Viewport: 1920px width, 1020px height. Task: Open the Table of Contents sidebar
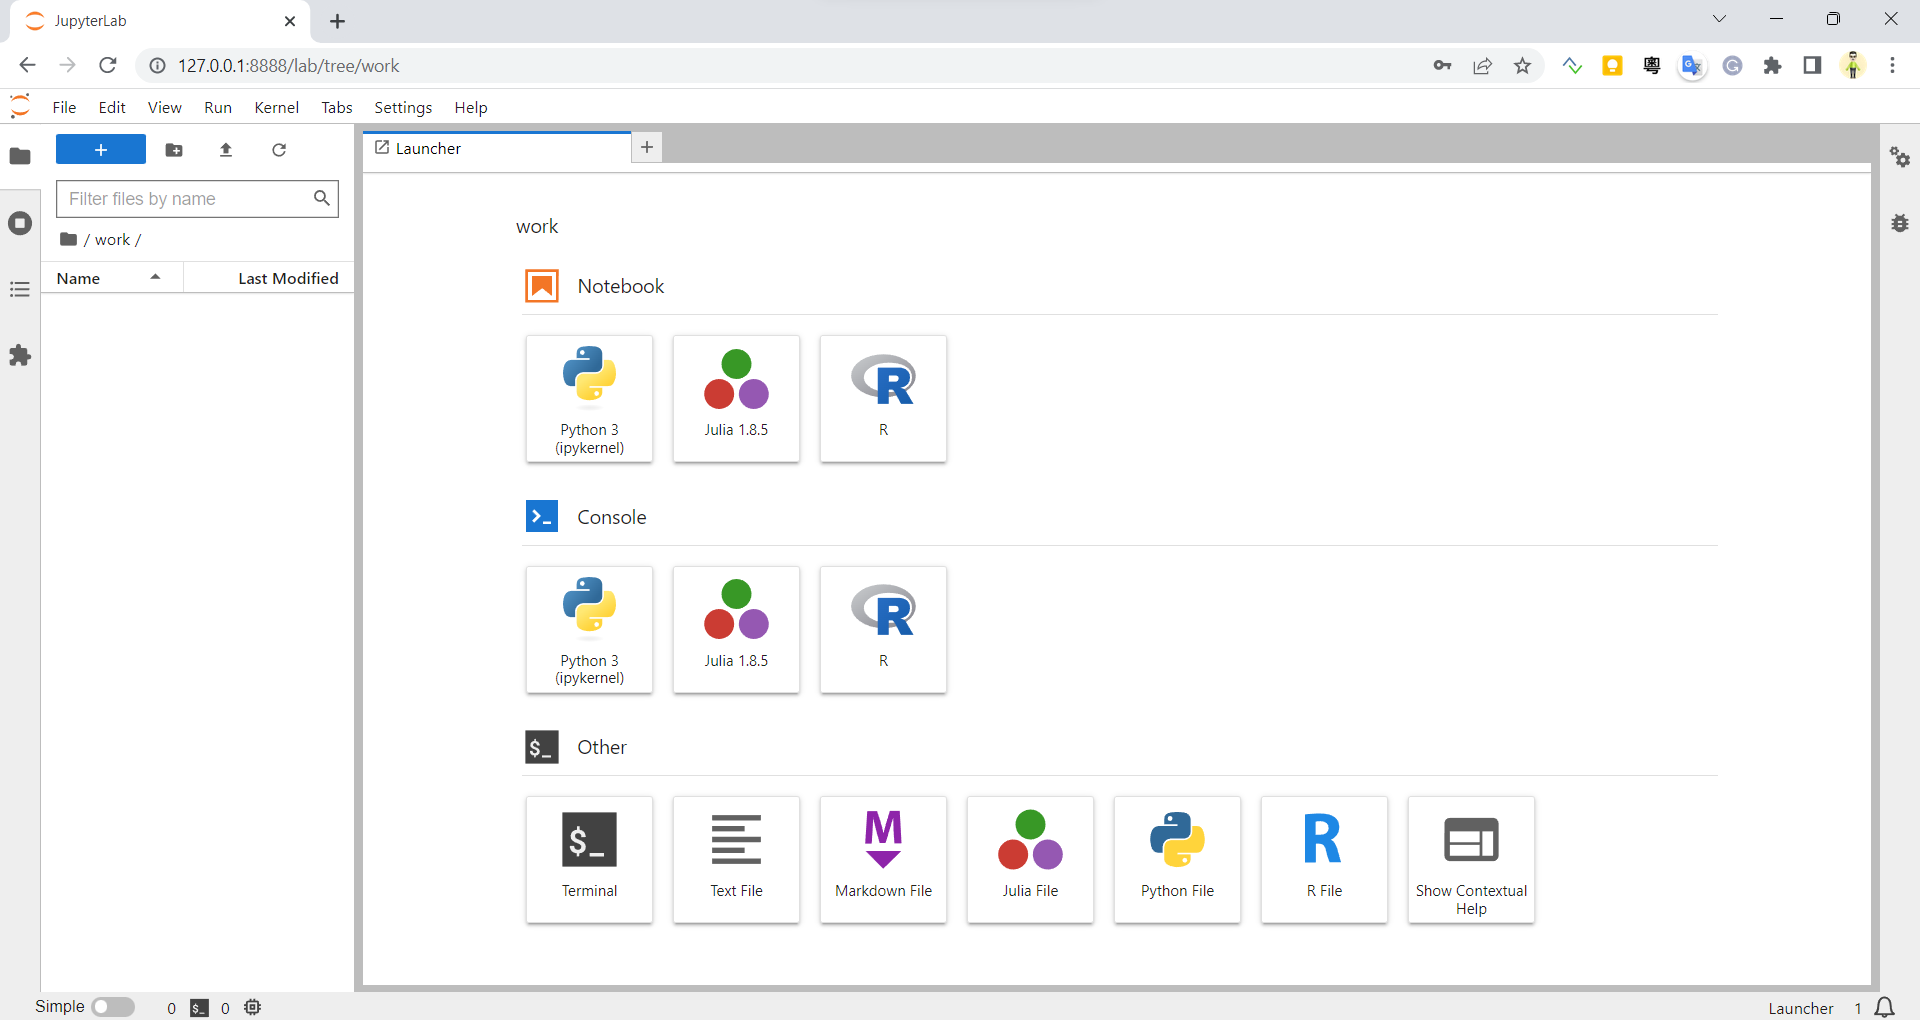point(20,289)
